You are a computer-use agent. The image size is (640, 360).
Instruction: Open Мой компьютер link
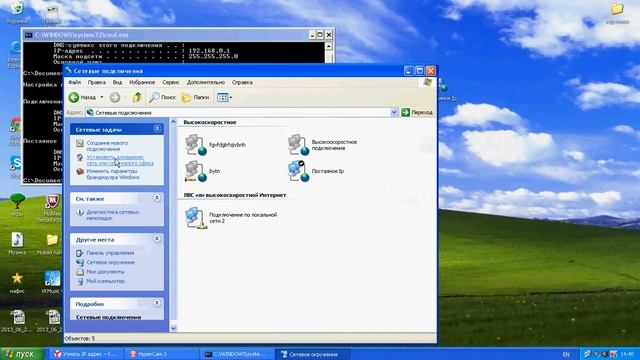tap(105, 281)
